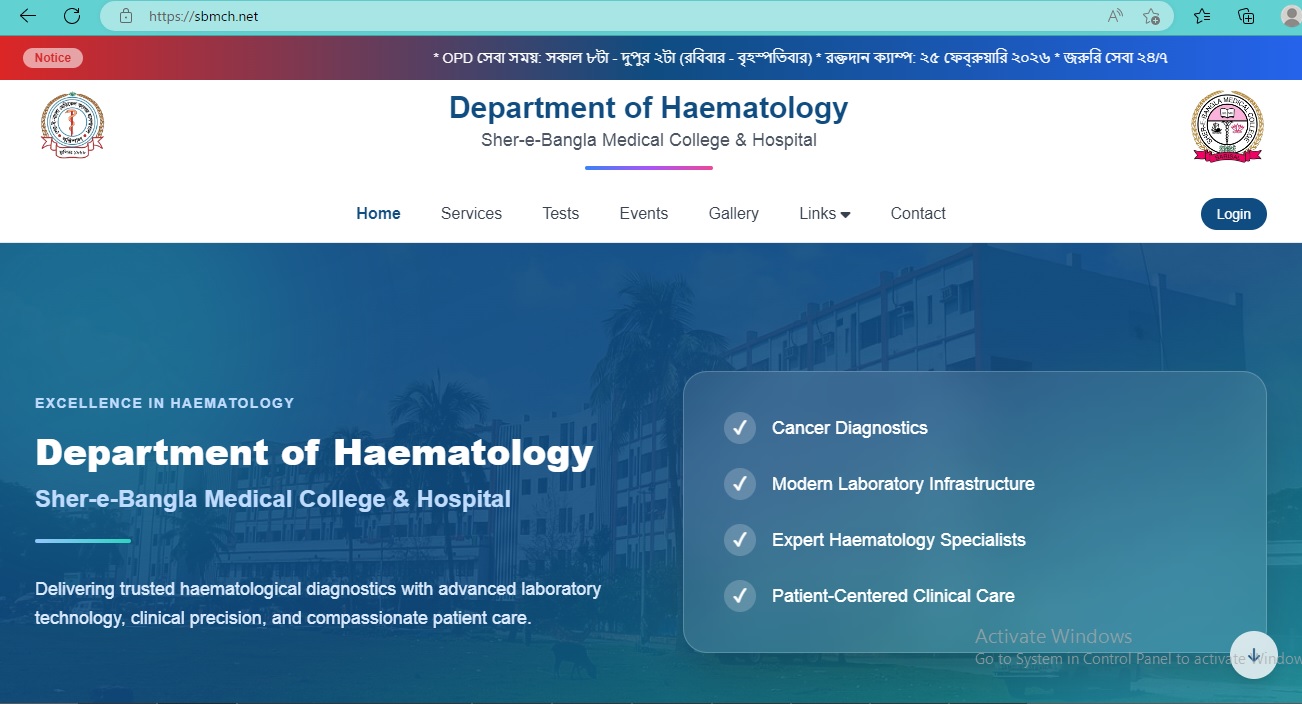Click the Patient-Centered Clinical Care checkmark
Image resolution: width=1302 pixels, height=704 pixels.
pyautogui.click(x=740, y=596)
